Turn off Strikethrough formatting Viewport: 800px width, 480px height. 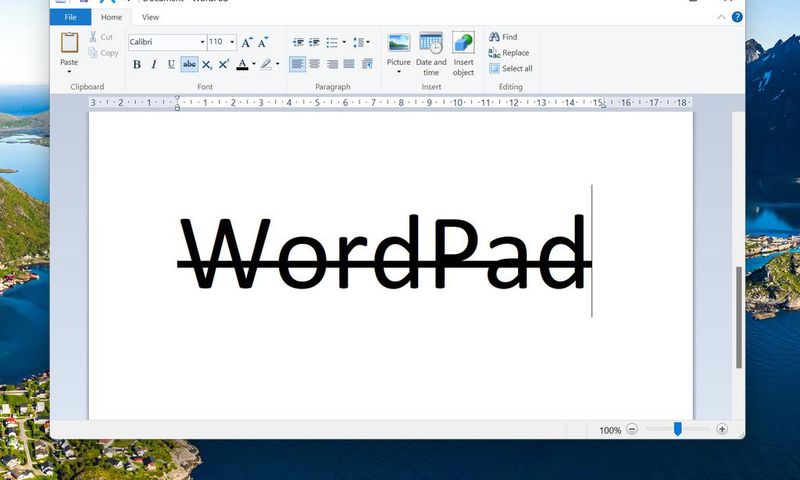point(189,64)
